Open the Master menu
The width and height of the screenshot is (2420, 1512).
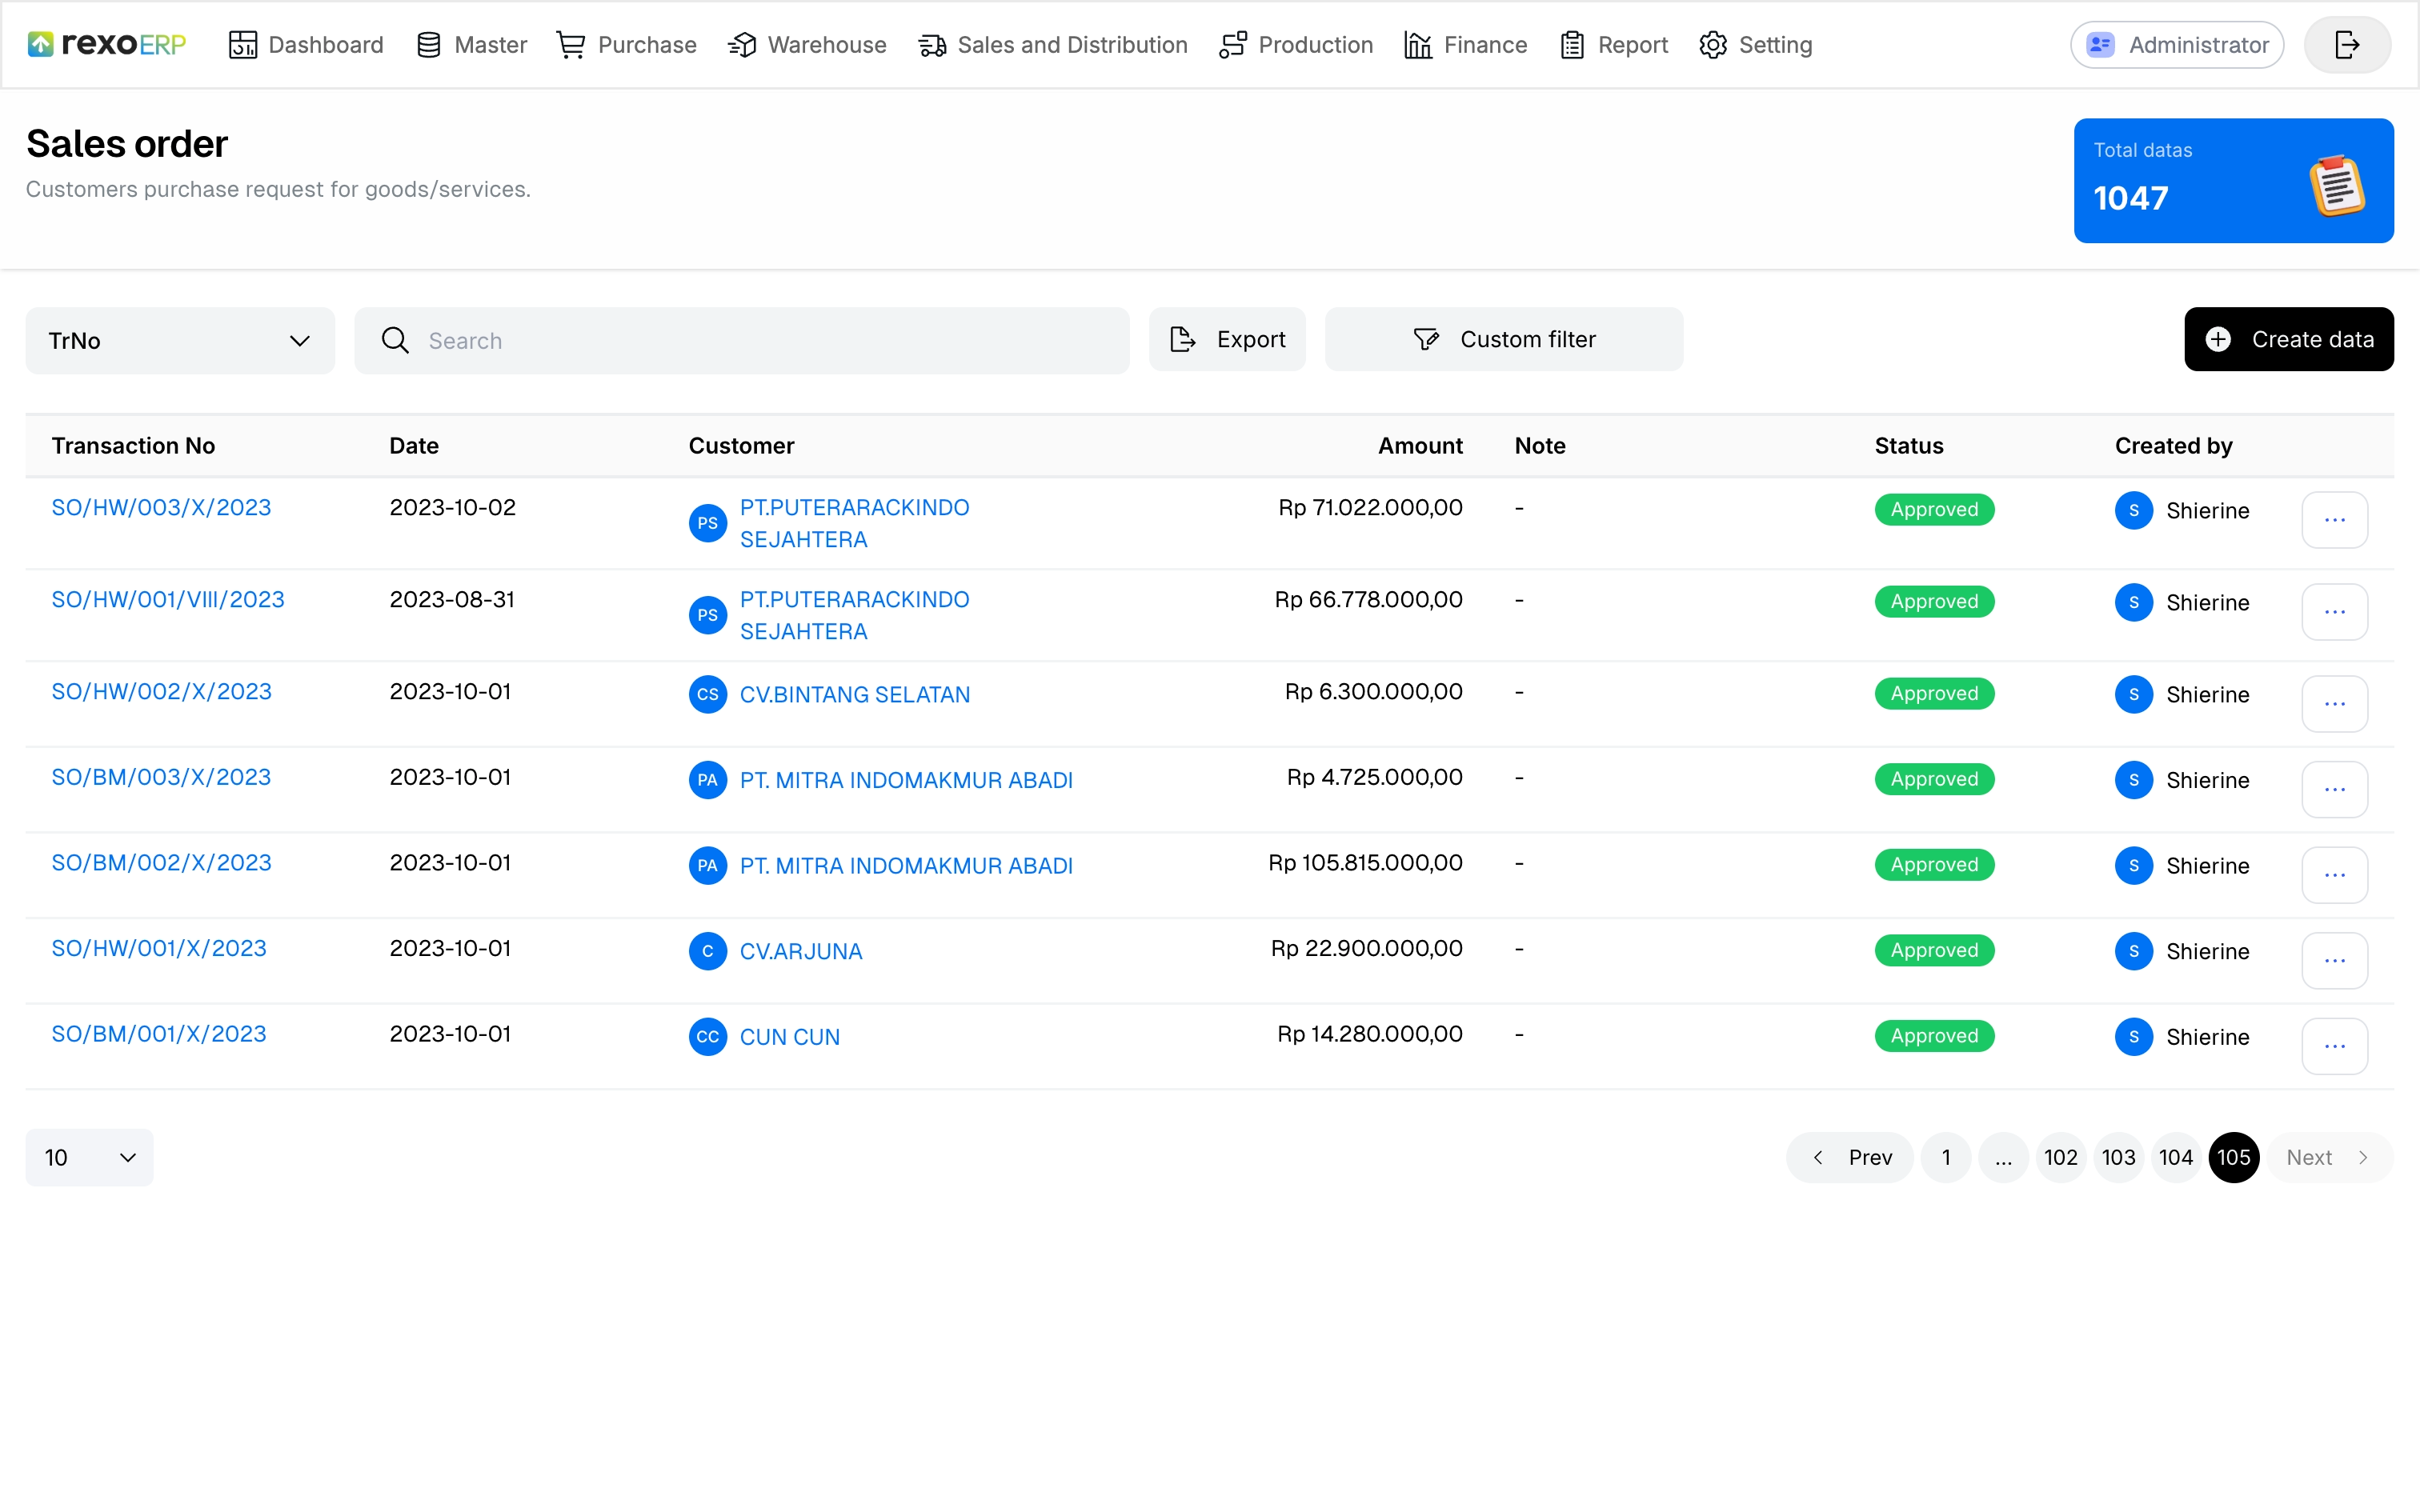(471, 45)
